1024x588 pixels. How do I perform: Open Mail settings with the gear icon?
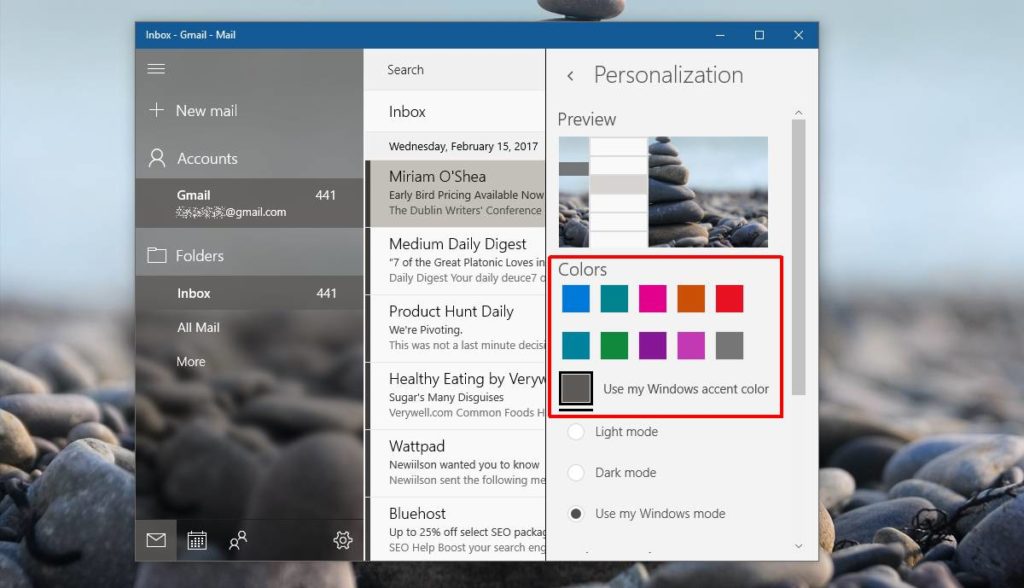(342, 540)
